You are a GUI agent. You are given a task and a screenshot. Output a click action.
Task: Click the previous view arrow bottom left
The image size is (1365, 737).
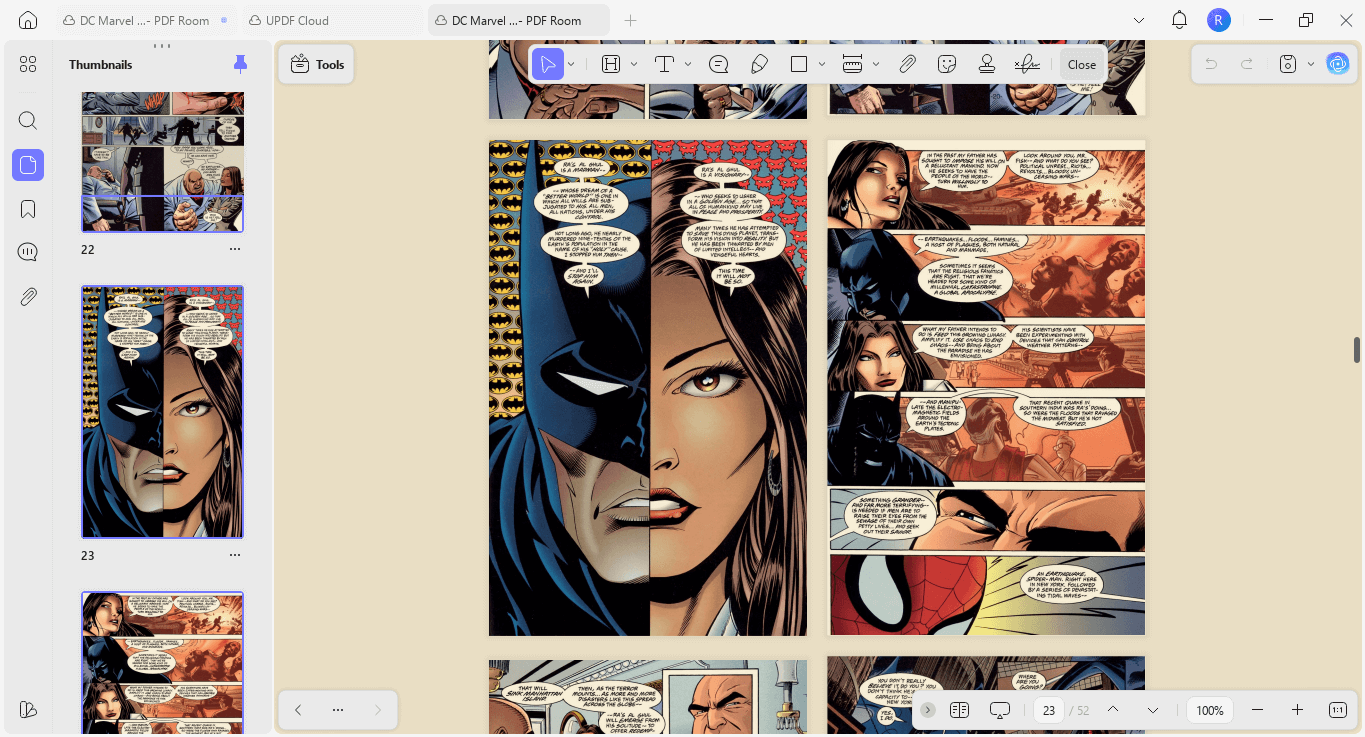point(298,710)
